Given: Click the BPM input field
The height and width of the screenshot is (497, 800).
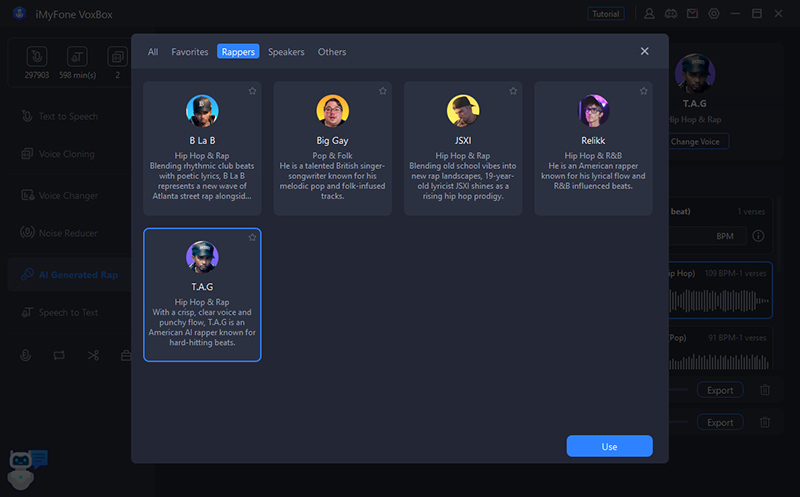Looking at the screenshot, I should 707,236.
